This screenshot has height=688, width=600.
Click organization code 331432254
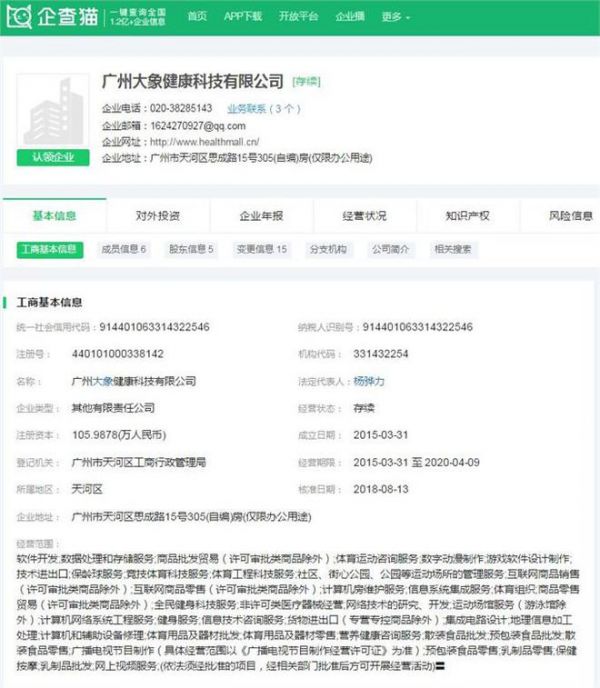pyautogui.click(x=381, y=354)
